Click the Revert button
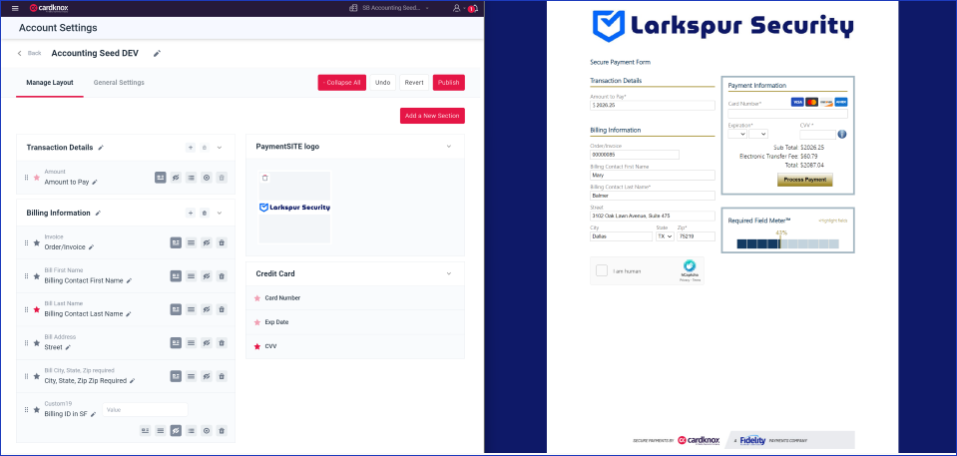The width and height of the screenshot is (957, 456). pos(414,82)
